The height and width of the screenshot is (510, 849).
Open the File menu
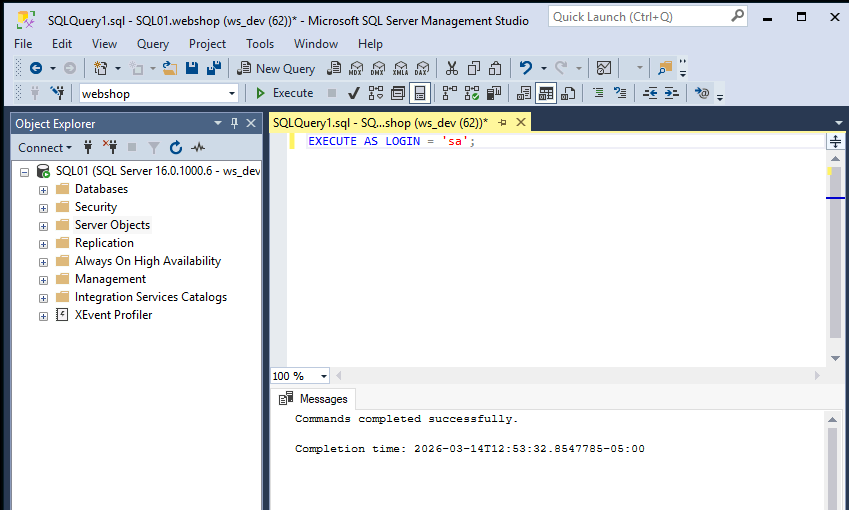point(23,44)
